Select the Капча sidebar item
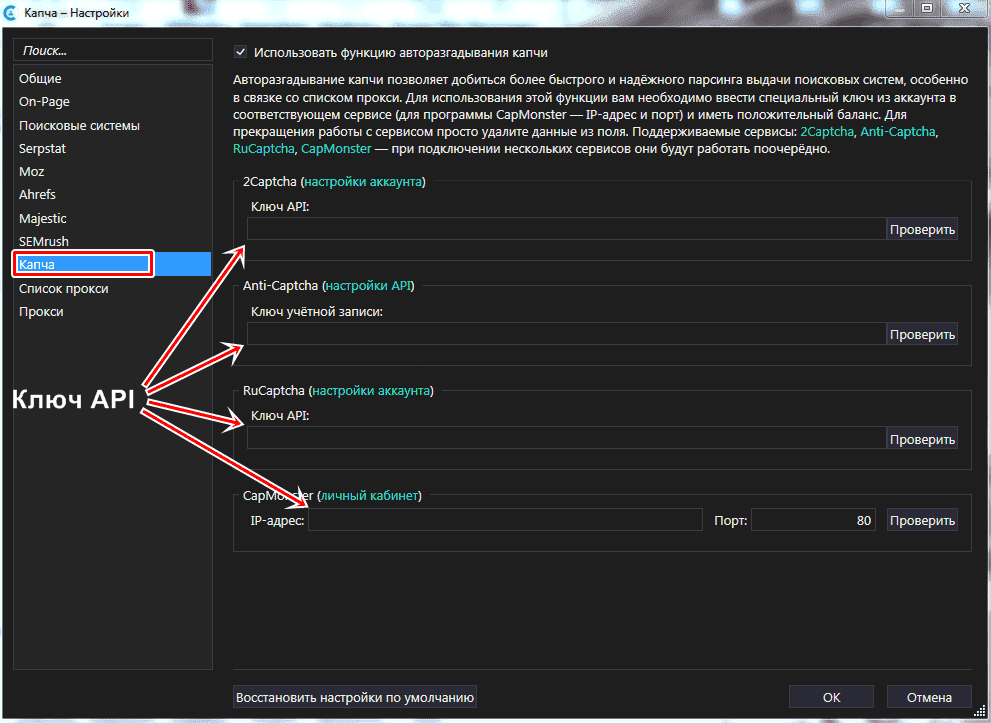 (112, 264)
